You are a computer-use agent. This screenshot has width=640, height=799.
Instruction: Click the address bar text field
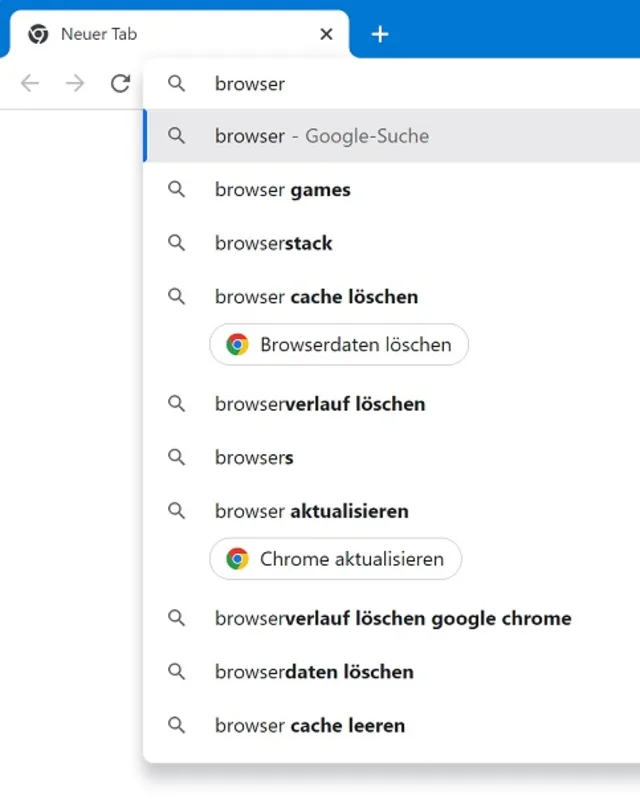point(400,84)
